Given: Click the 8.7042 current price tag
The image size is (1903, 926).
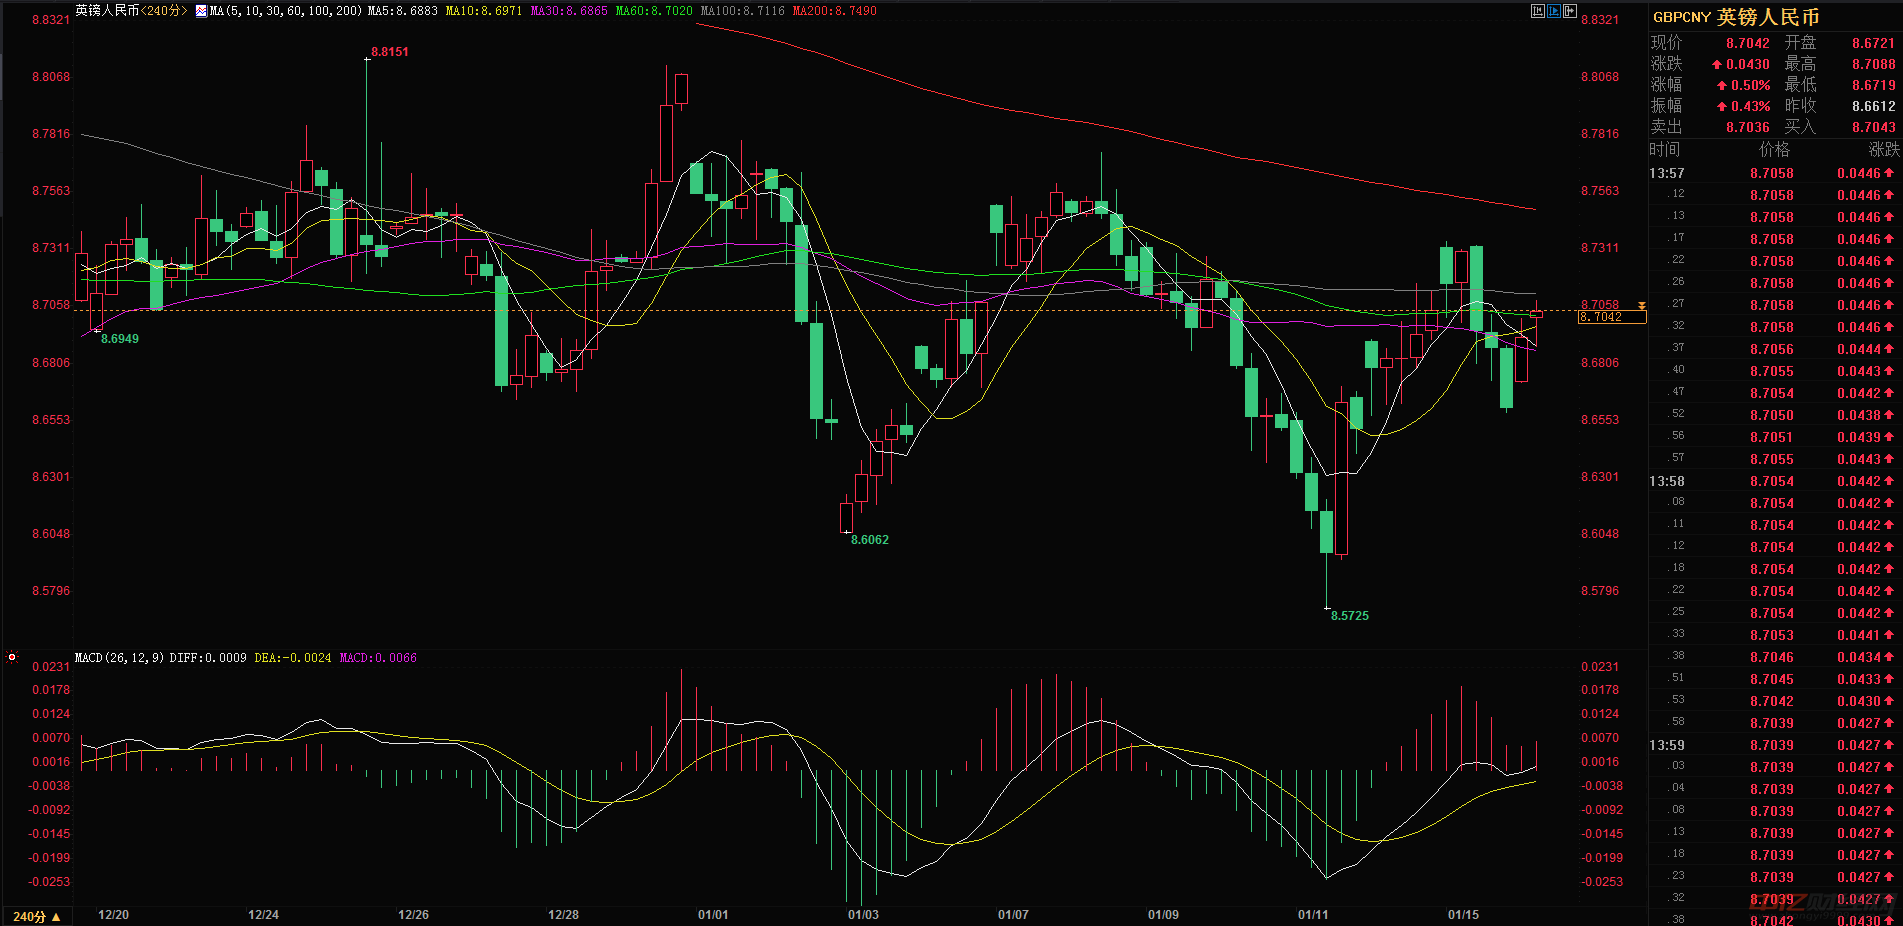Looking at the screenshot, I should (x=1610, y=317).
